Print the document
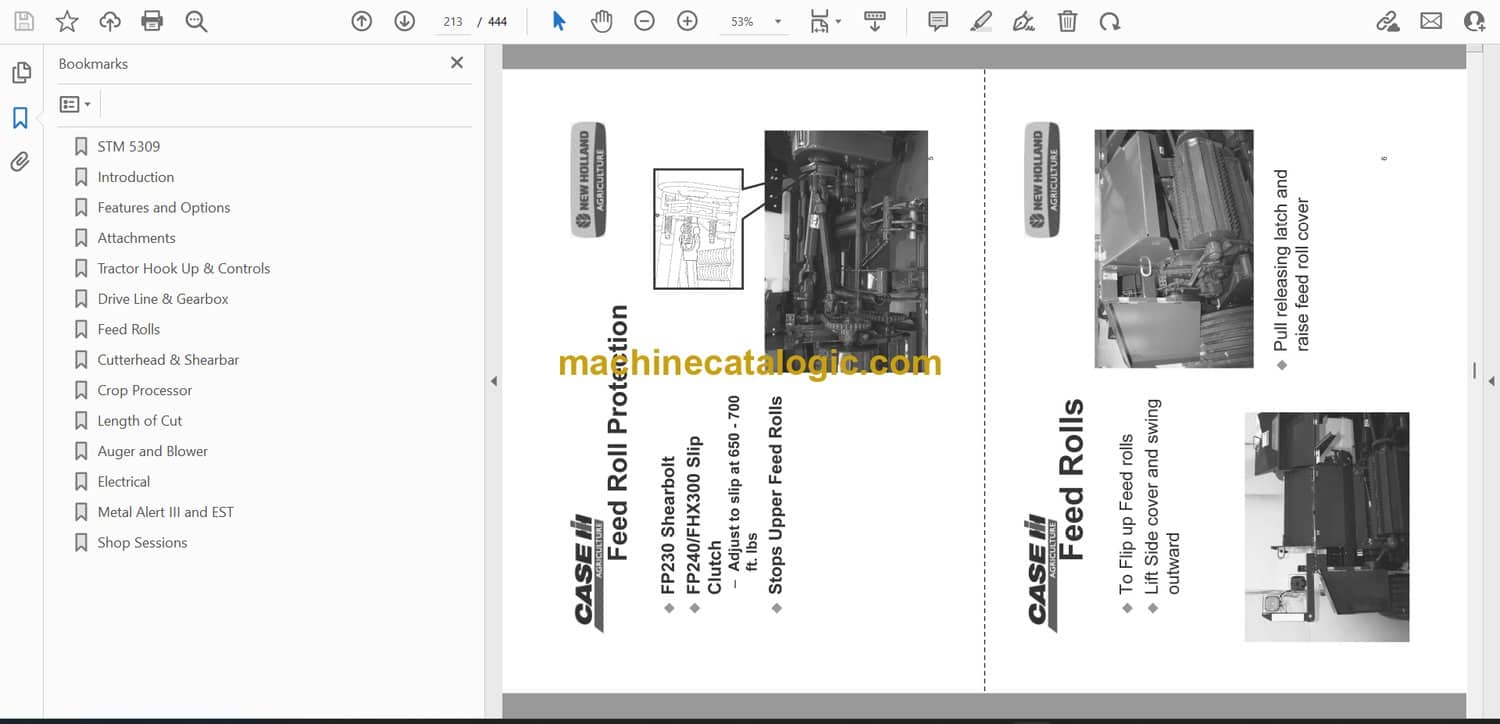Viewport: 1500px width, 724px height. coord(152,21)
